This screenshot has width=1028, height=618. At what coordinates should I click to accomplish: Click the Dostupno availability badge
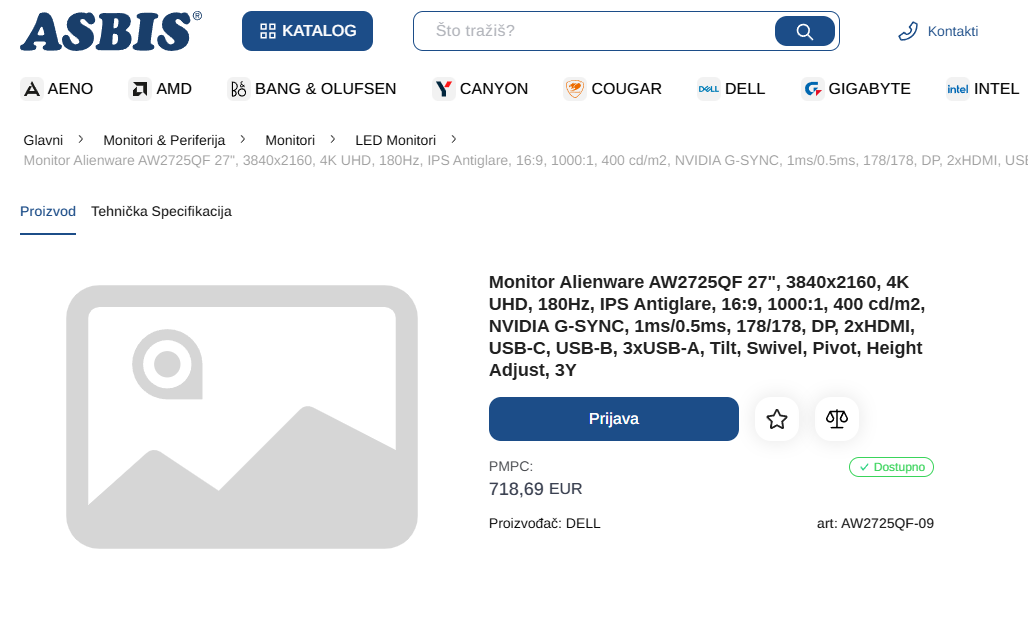coord(892,467)
